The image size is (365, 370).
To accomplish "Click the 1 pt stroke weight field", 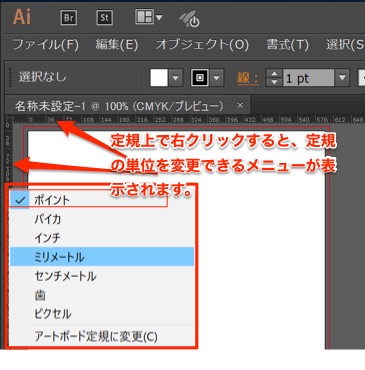I will point(308,78).
